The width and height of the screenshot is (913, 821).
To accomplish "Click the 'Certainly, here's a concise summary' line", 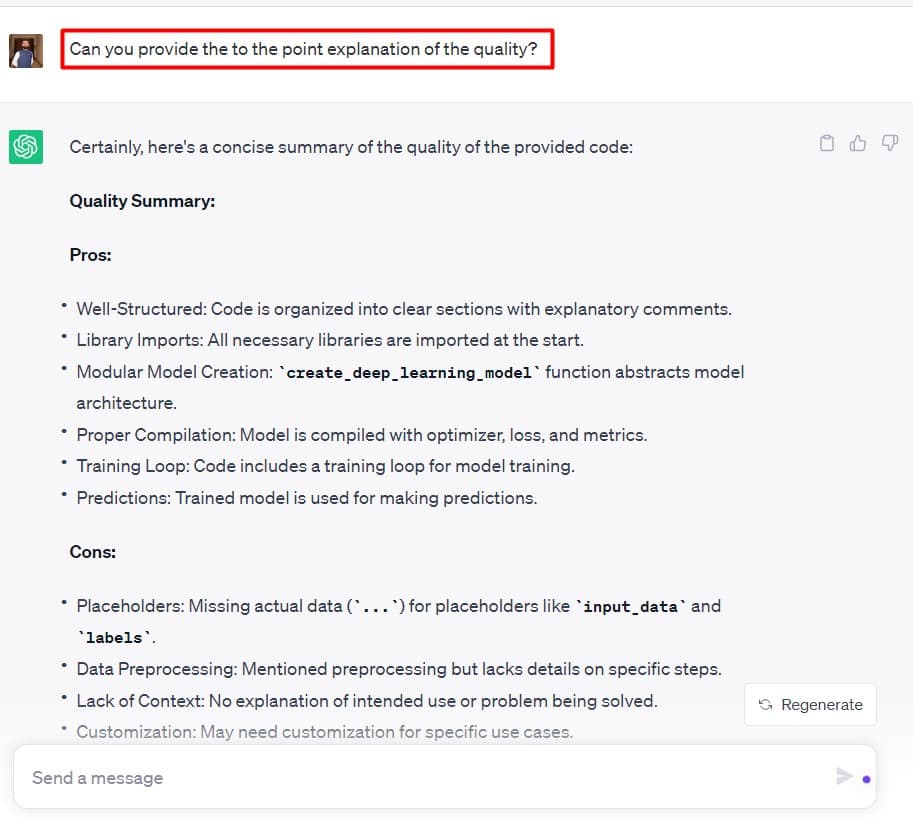I will point(351,147).
